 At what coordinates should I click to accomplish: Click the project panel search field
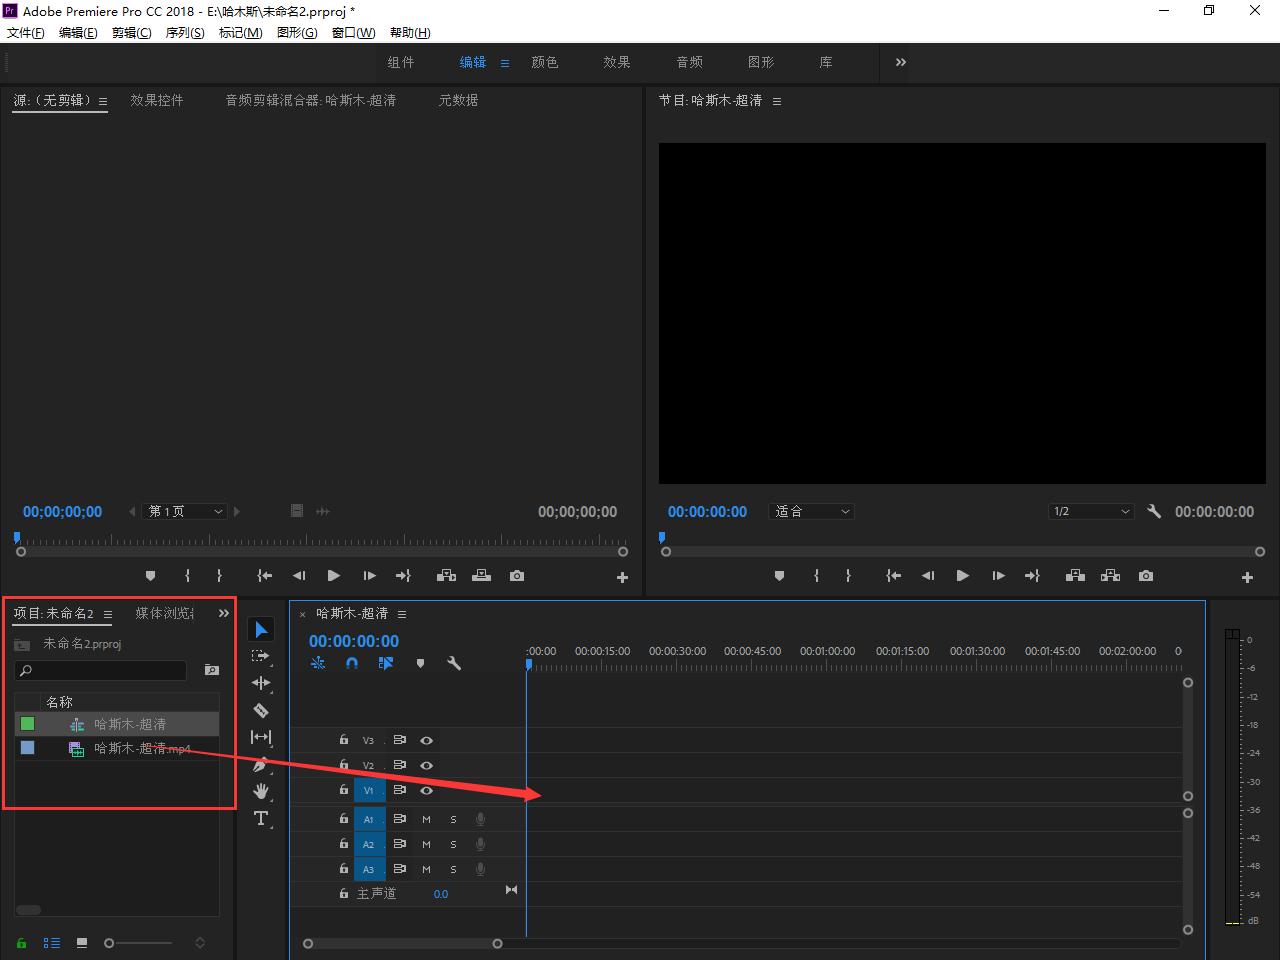101,670
